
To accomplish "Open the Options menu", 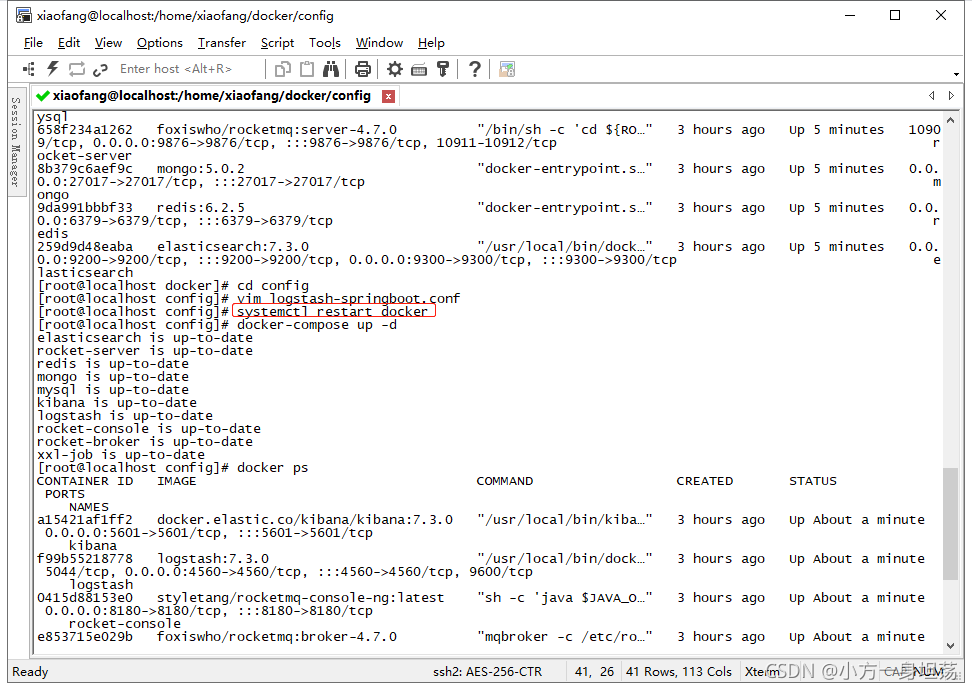I will coord(160,43).
